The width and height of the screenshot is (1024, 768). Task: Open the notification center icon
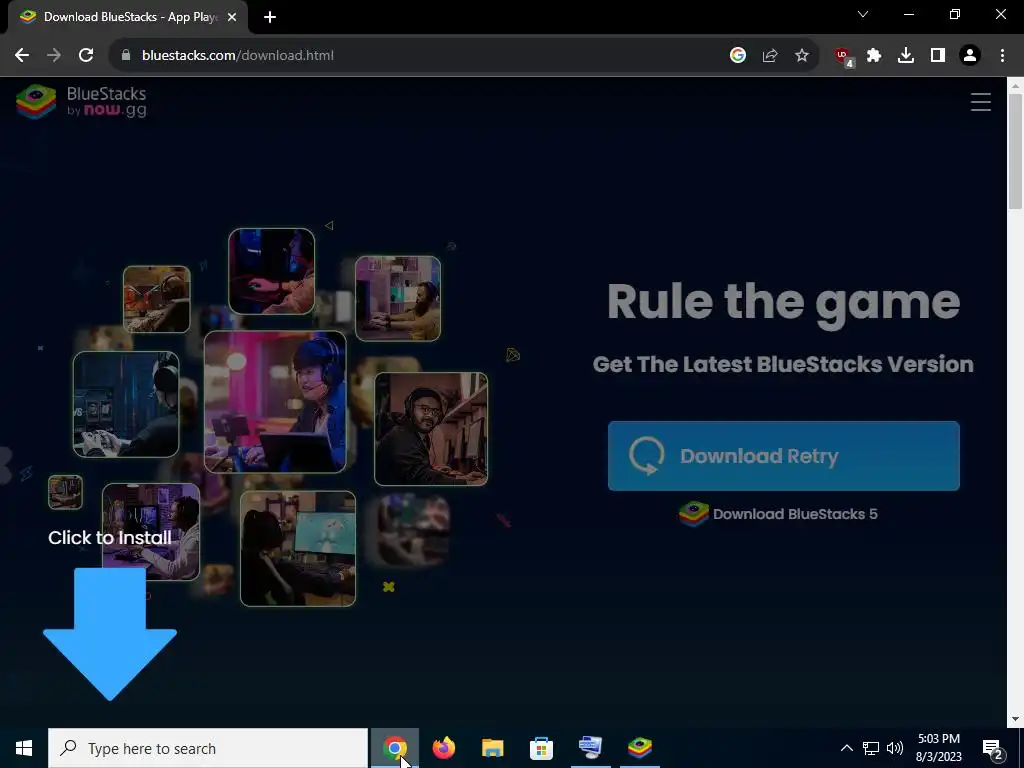tap(993, 748)
